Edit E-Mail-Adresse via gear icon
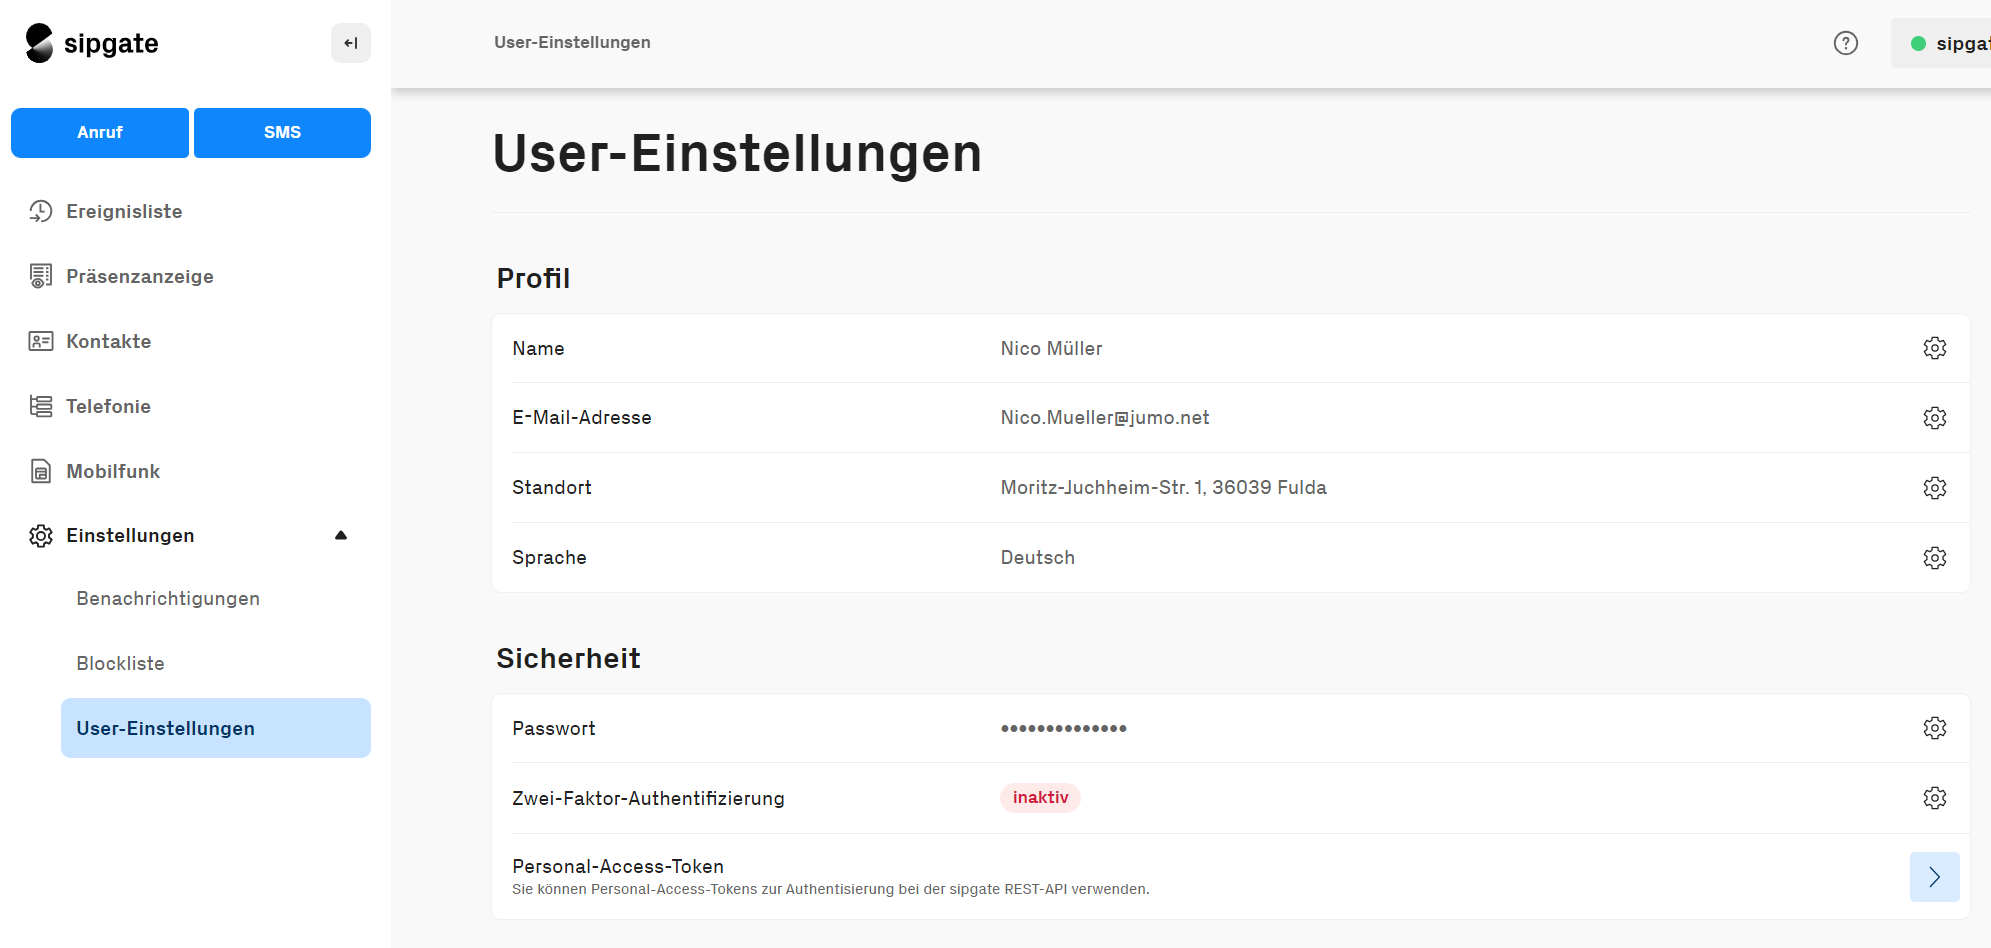The image size is (1991, 948). pyautogui.click(x=1934, y=418)
